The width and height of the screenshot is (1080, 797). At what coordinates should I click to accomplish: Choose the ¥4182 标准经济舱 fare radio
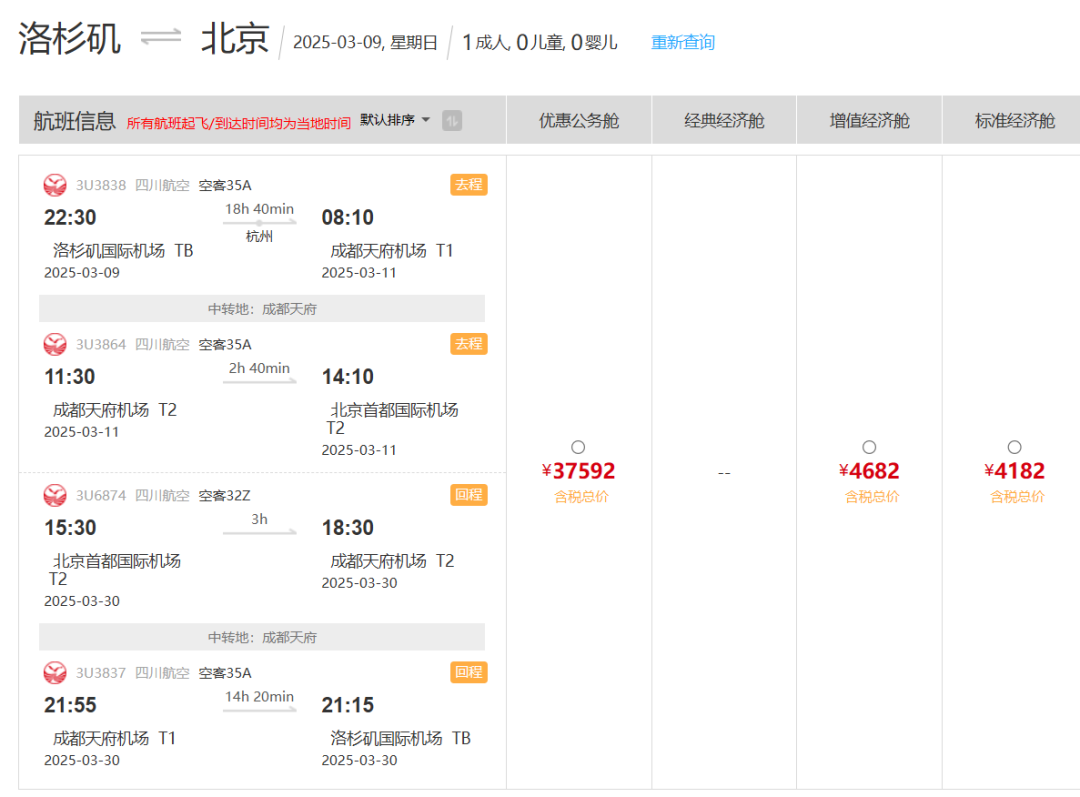1014,447
